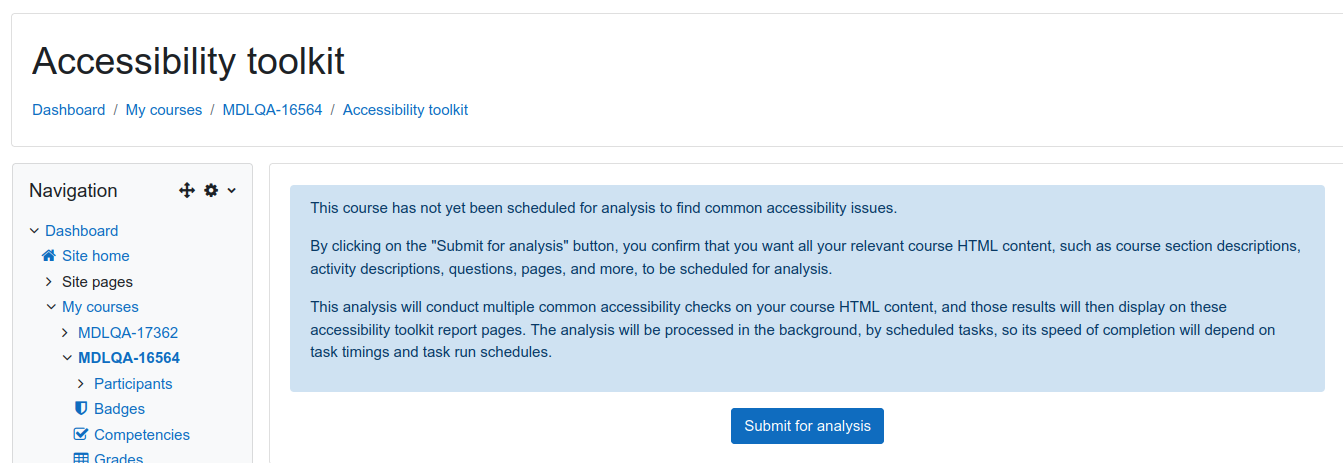This screenshot has height=463, width=1343.
Task: Go to Dashboard via breadcrumb
Action: tap(68, 110)
